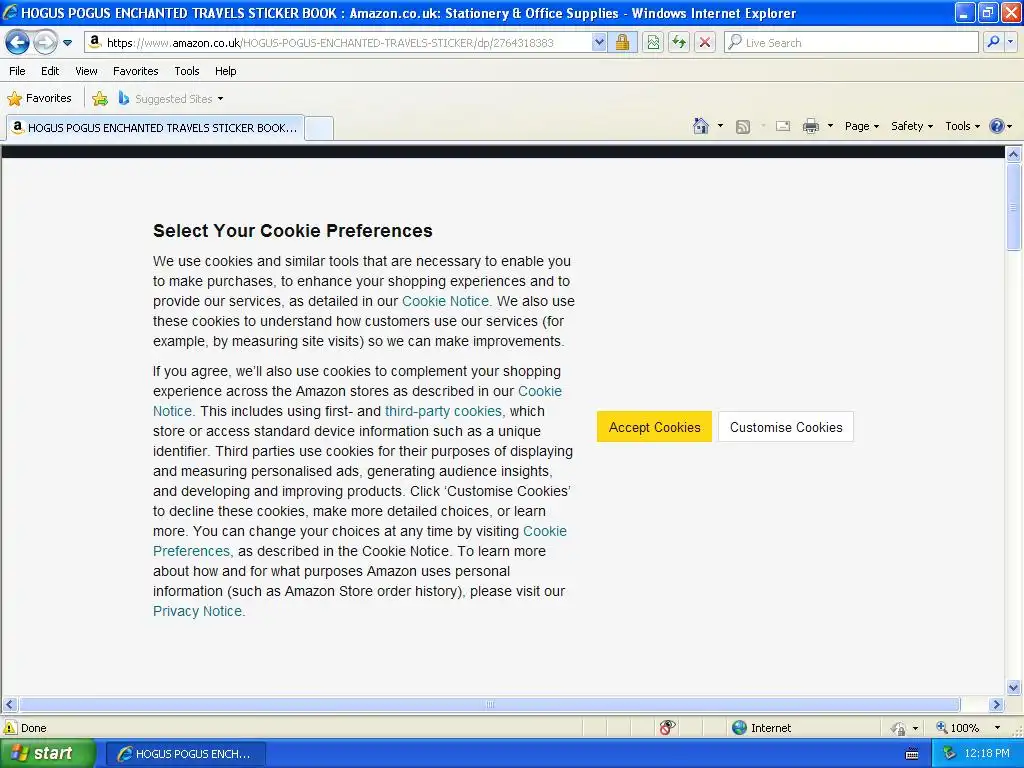This screenshot has width=1024, height=768.
Task: Open the first Cookie Notice link
Action: (446, 301)
